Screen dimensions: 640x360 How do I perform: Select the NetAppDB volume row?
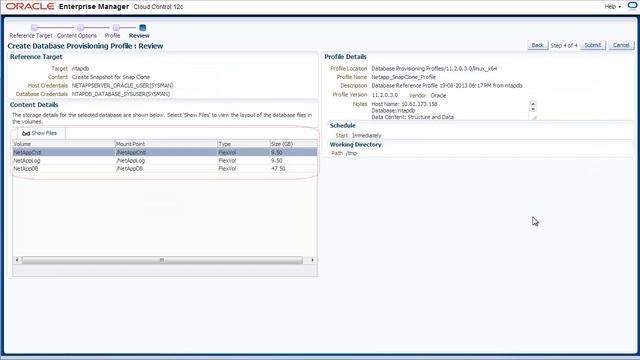pyautogui.click(x=165, y=168)
